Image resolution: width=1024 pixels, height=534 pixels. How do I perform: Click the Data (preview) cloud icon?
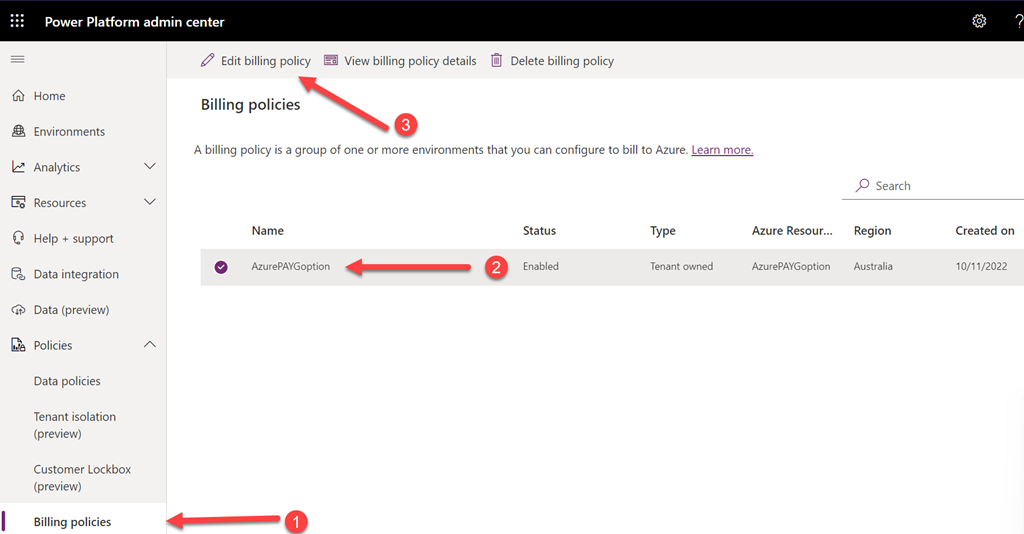tap(18, 310)
